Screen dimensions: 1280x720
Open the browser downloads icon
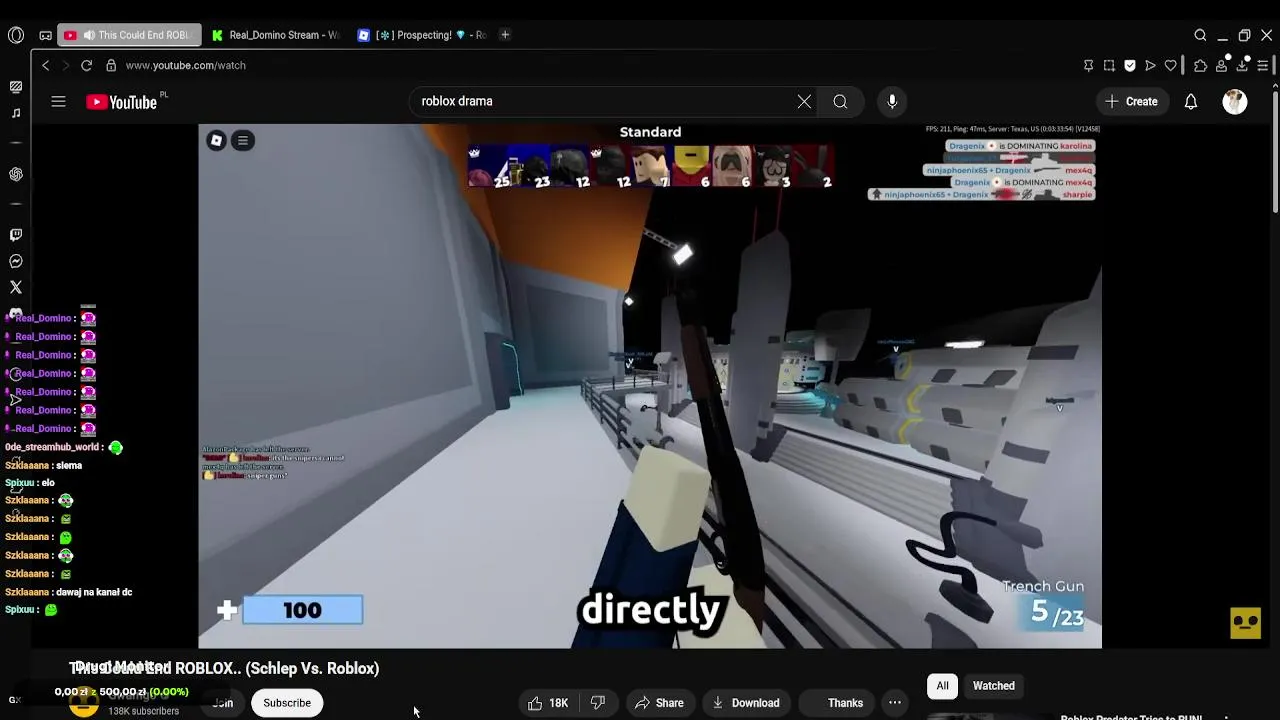click(1242, 65)
